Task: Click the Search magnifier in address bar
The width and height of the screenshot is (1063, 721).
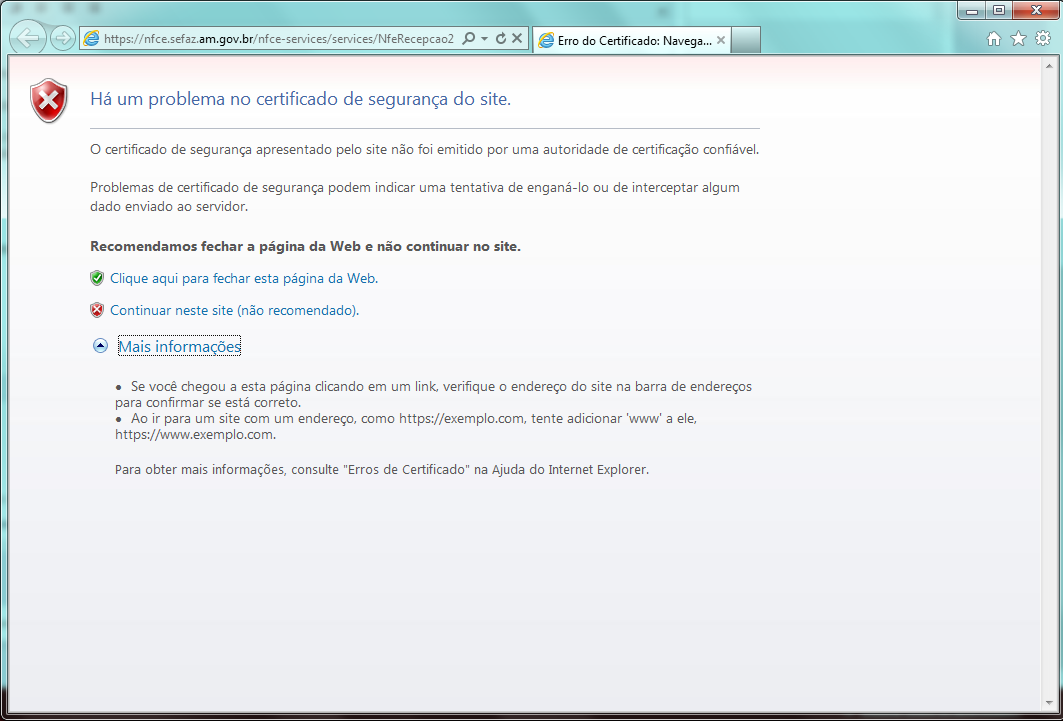Action: tap(468, 39)
